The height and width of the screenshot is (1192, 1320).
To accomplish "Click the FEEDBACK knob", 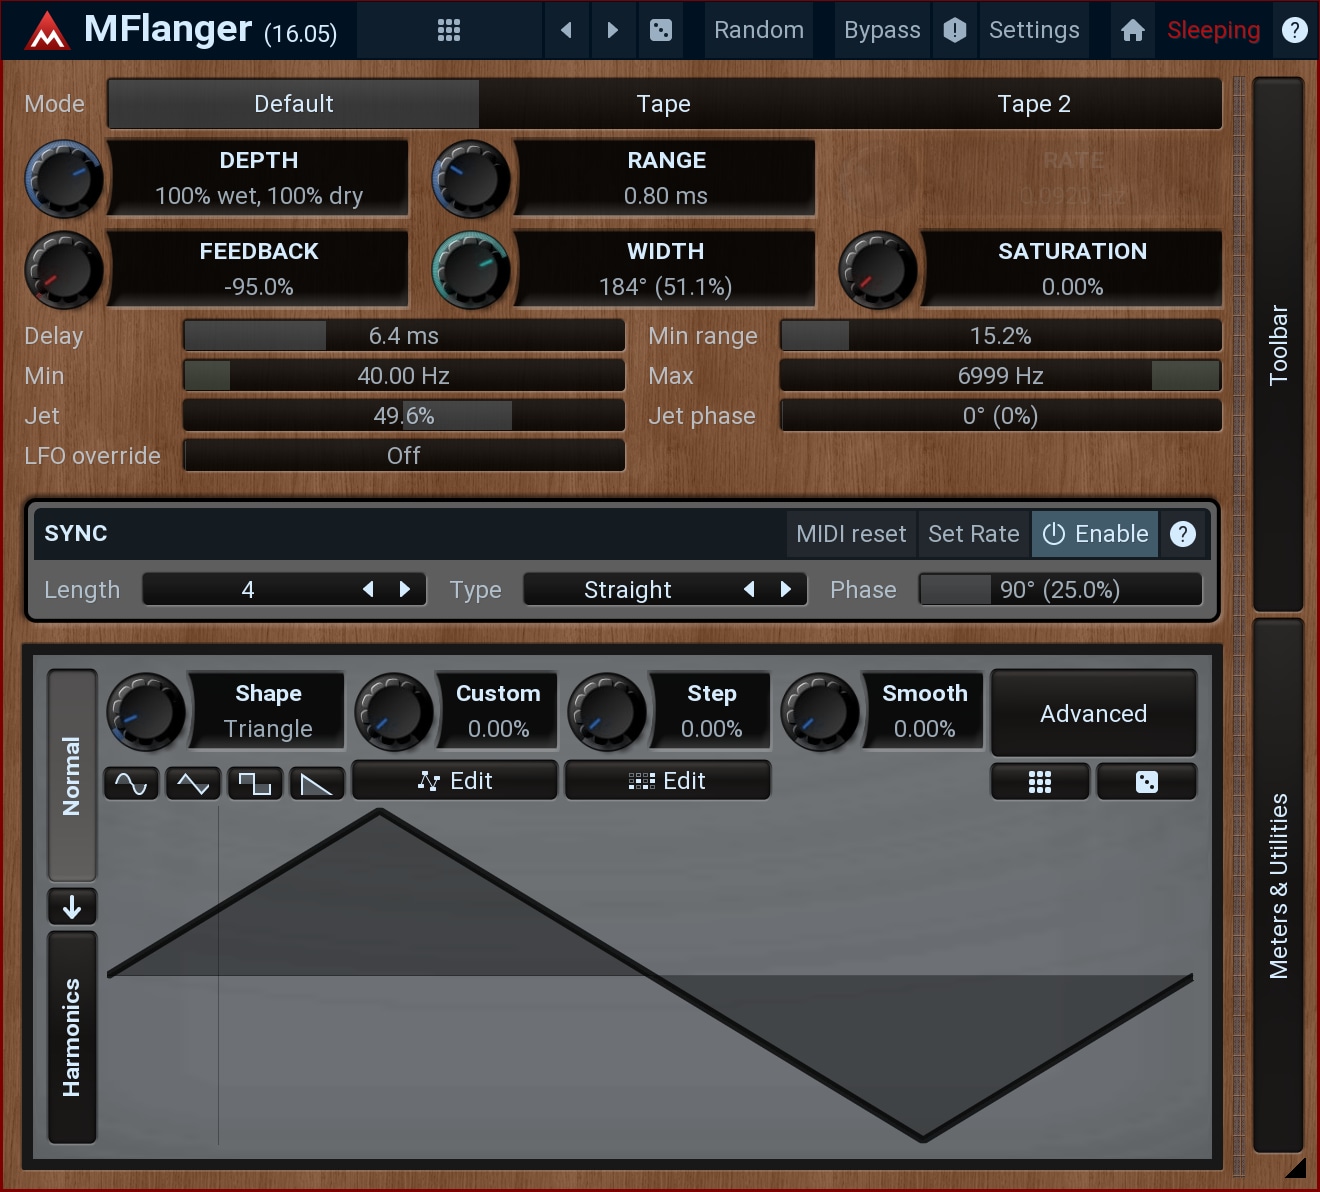I will pos(65,271).
